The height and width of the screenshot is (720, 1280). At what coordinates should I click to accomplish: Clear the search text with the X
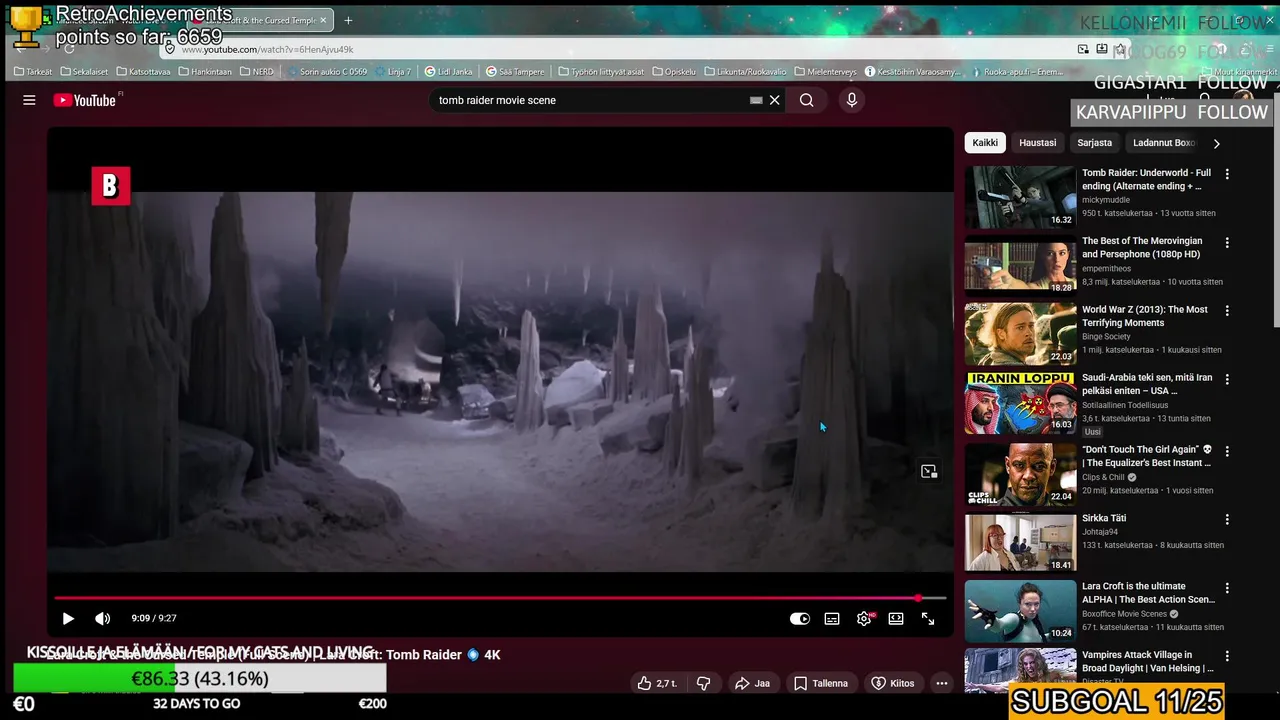pos(774,100)
